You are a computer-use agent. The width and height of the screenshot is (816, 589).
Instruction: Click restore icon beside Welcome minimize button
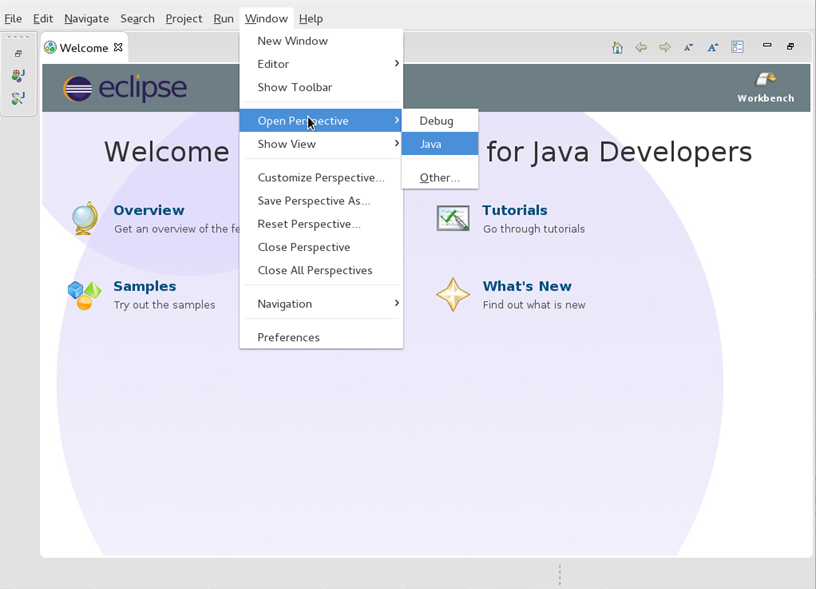790,46
